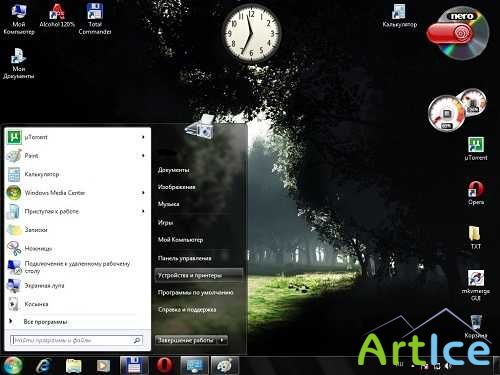Screen dimensions: 500x375
Task: Open Windows Explorer folder in the taskbar
Action: tap(74, 366)
